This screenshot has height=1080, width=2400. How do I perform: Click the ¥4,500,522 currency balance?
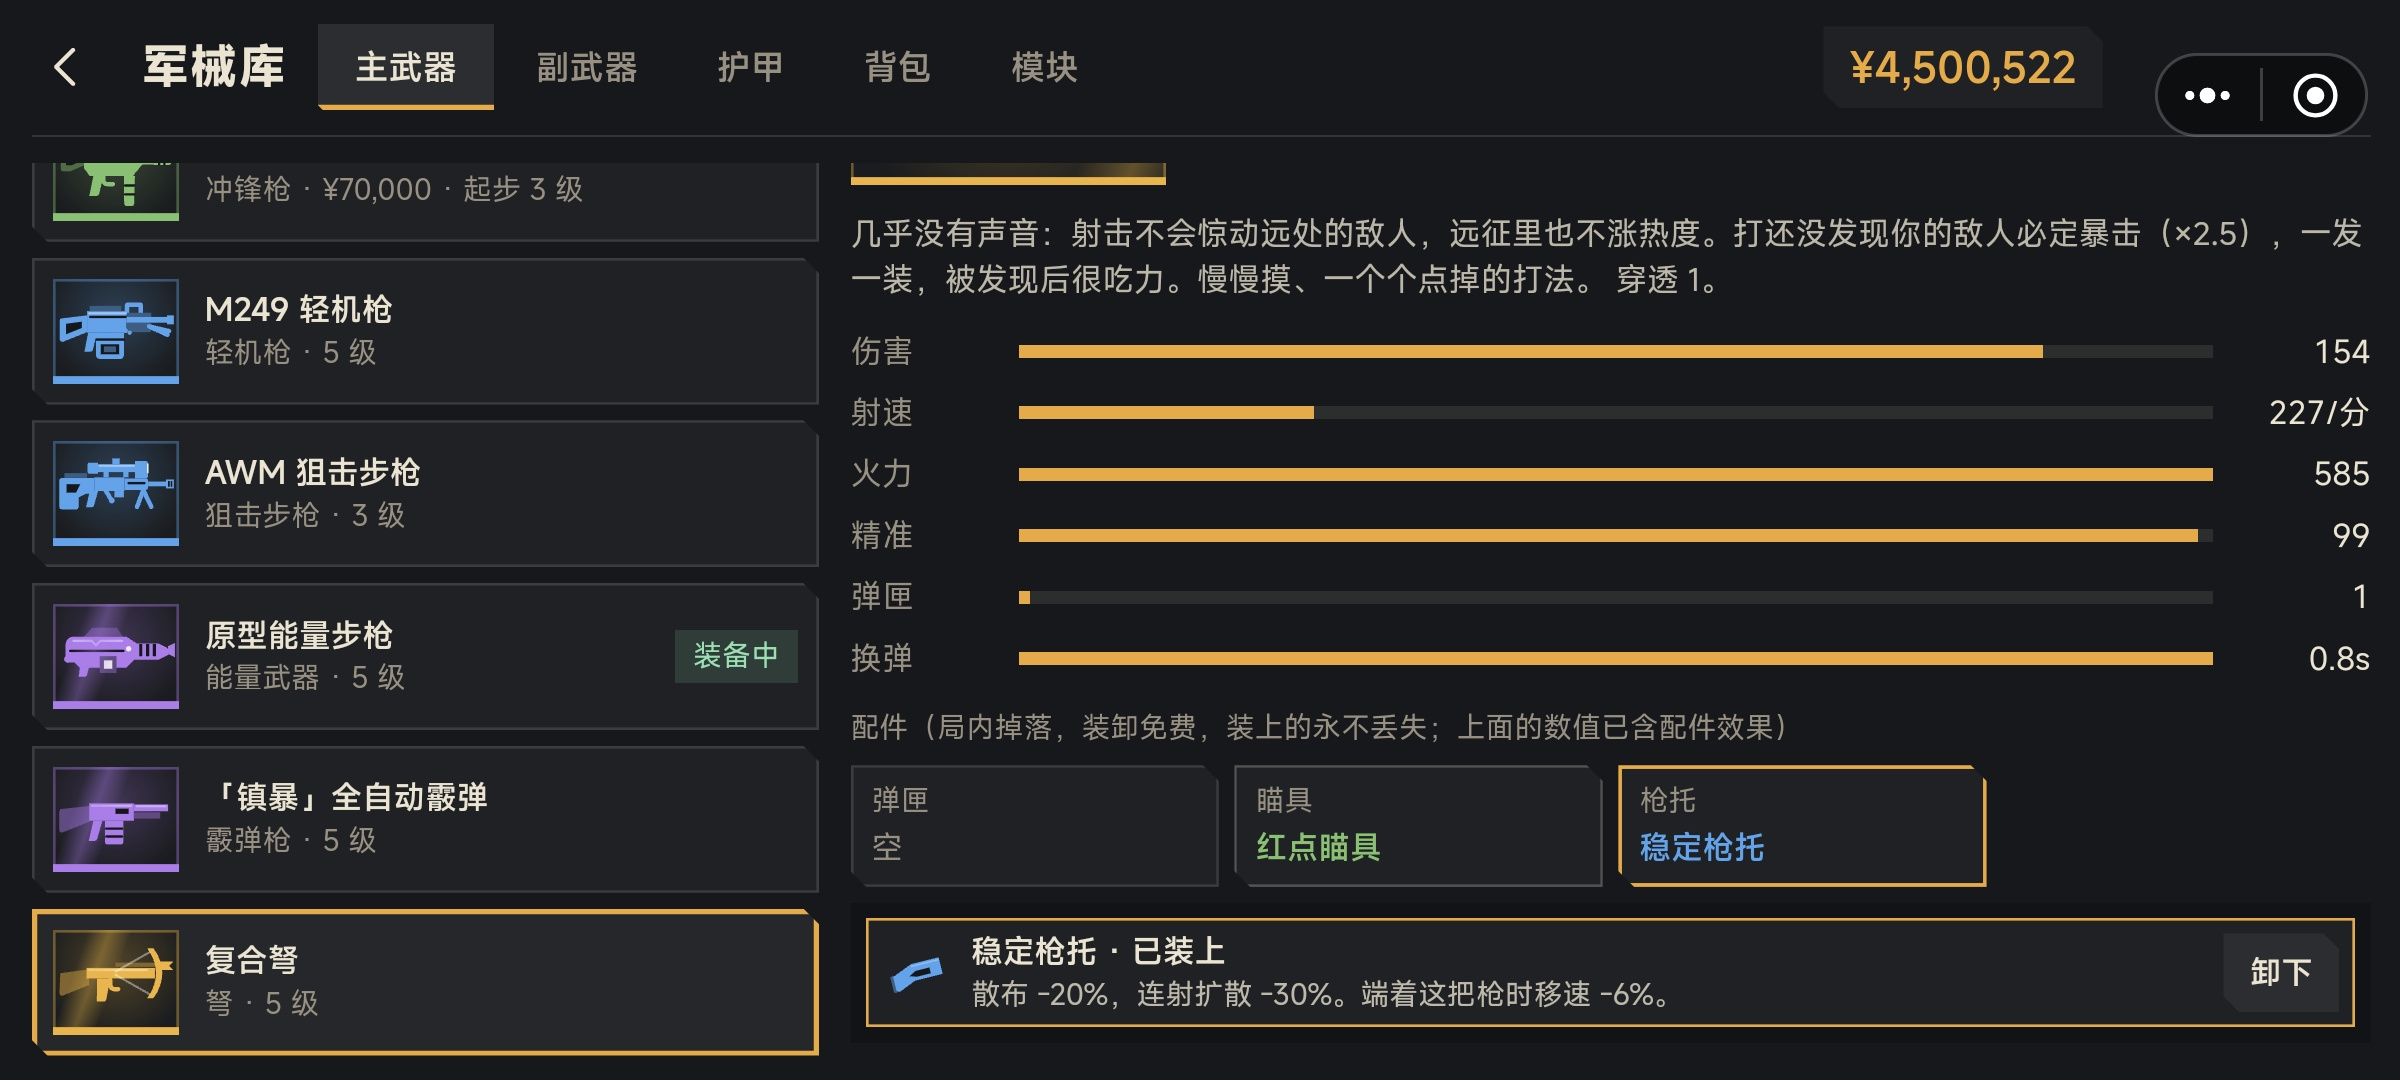pyautogui.click(x=1963, y=68)
